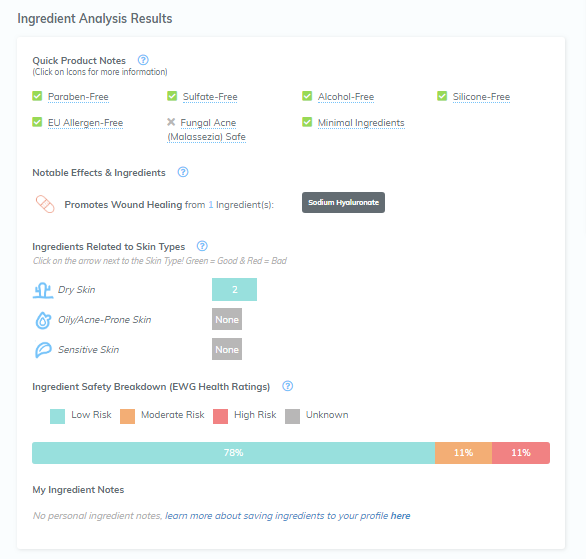Expand Dry Skin count box showing 2
This screenshot has width=586, height=559.
[x=234, y=289]
